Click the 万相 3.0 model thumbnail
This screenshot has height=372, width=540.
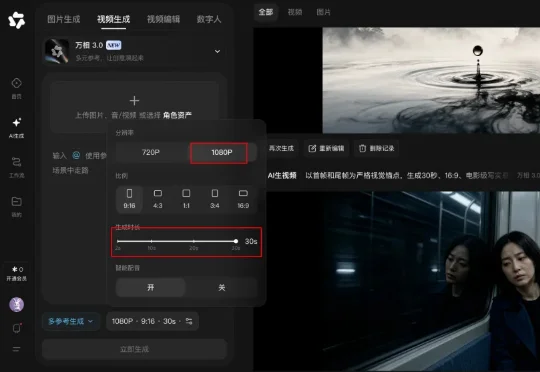click(x=57, y=51)
